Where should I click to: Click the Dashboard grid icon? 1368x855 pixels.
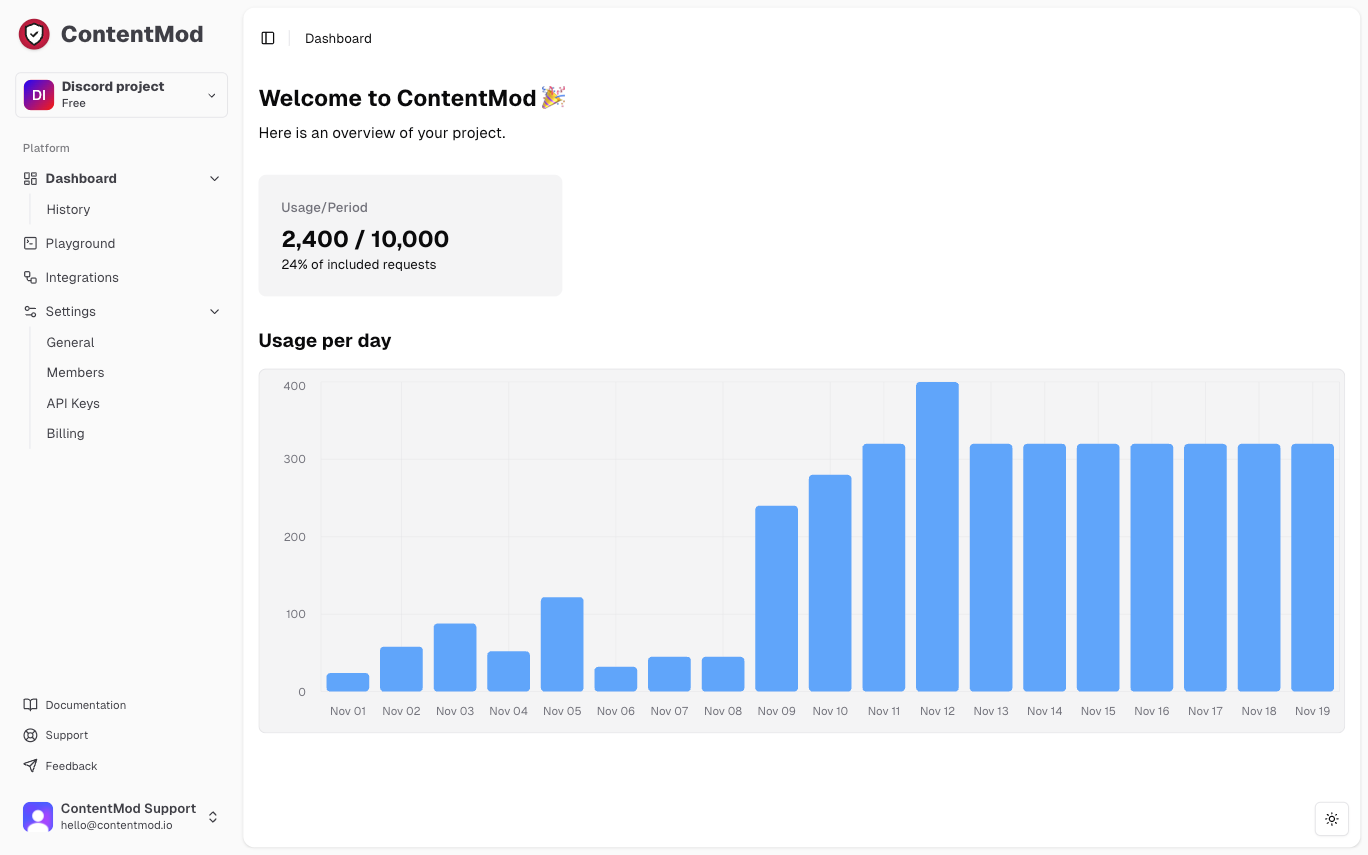30,178
